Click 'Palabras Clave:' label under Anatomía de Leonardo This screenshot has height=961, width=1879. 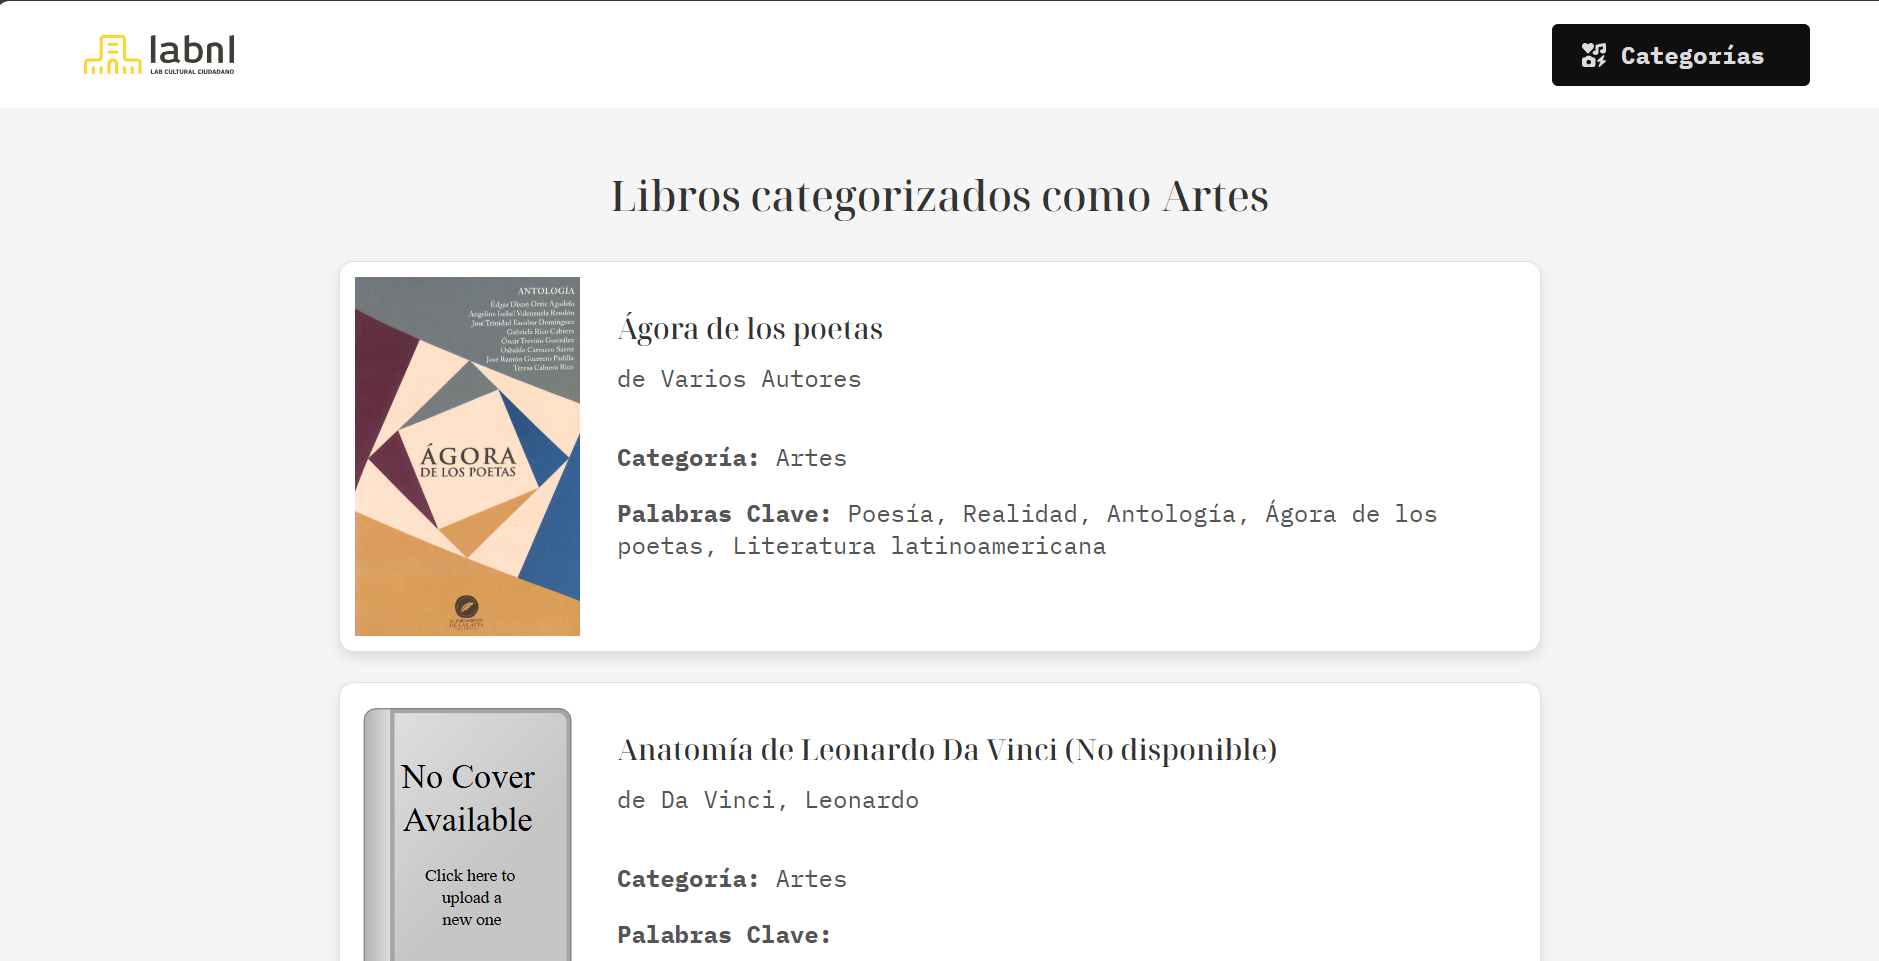(724, 935)
